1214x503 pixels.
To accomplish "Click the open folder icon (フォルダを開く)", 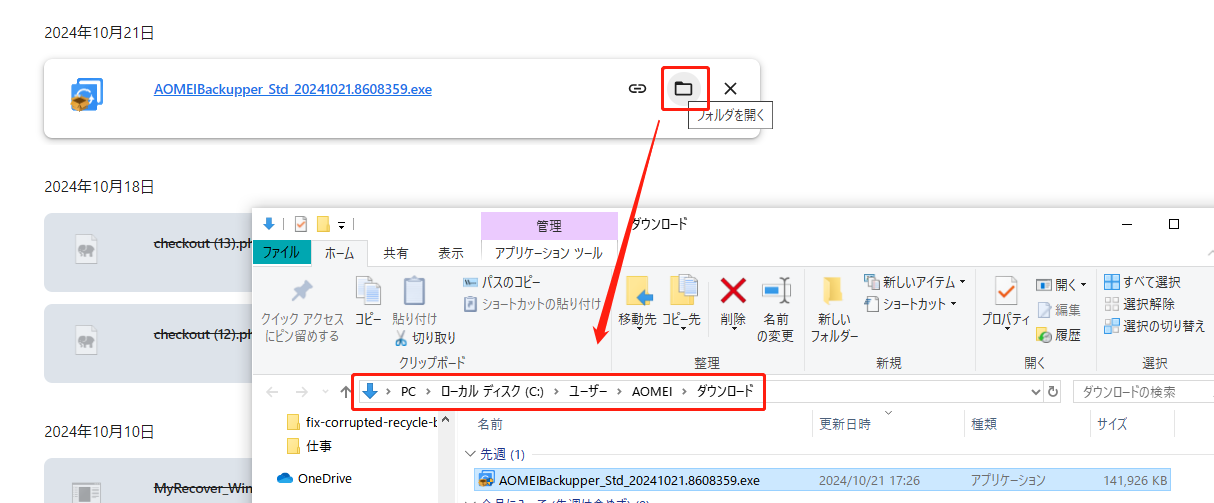I will 683,88.
